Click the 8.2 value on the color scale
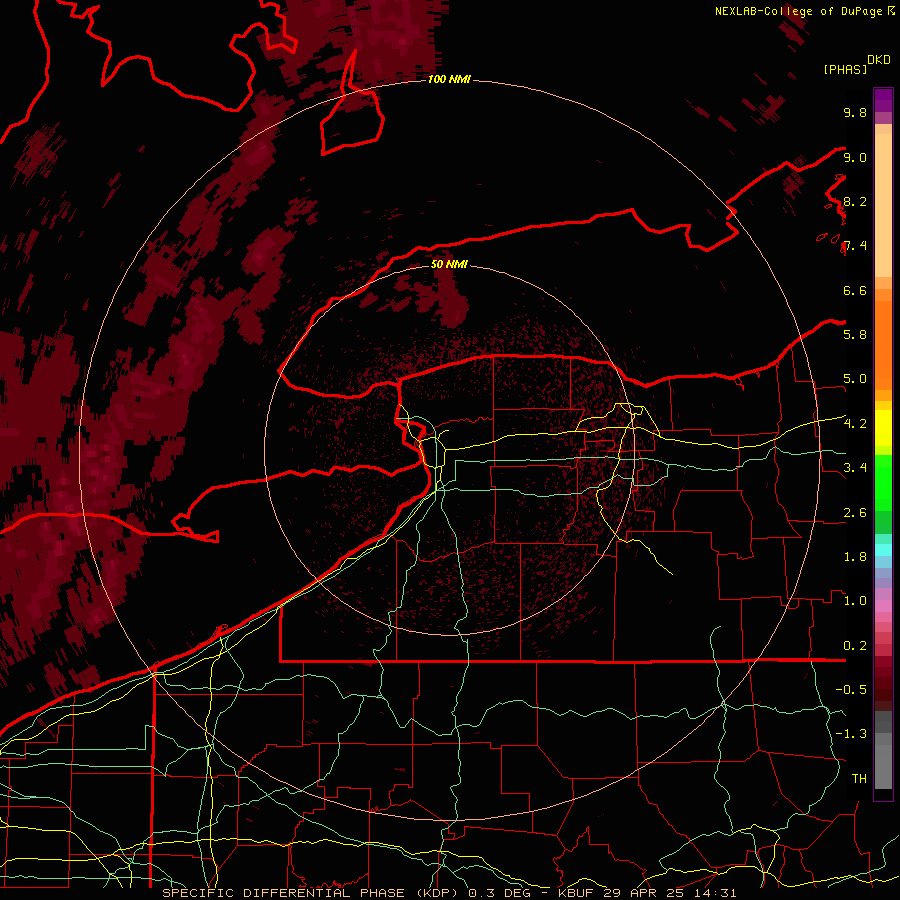The height and width of the screenshot is (900, 900). coord(855,201)
